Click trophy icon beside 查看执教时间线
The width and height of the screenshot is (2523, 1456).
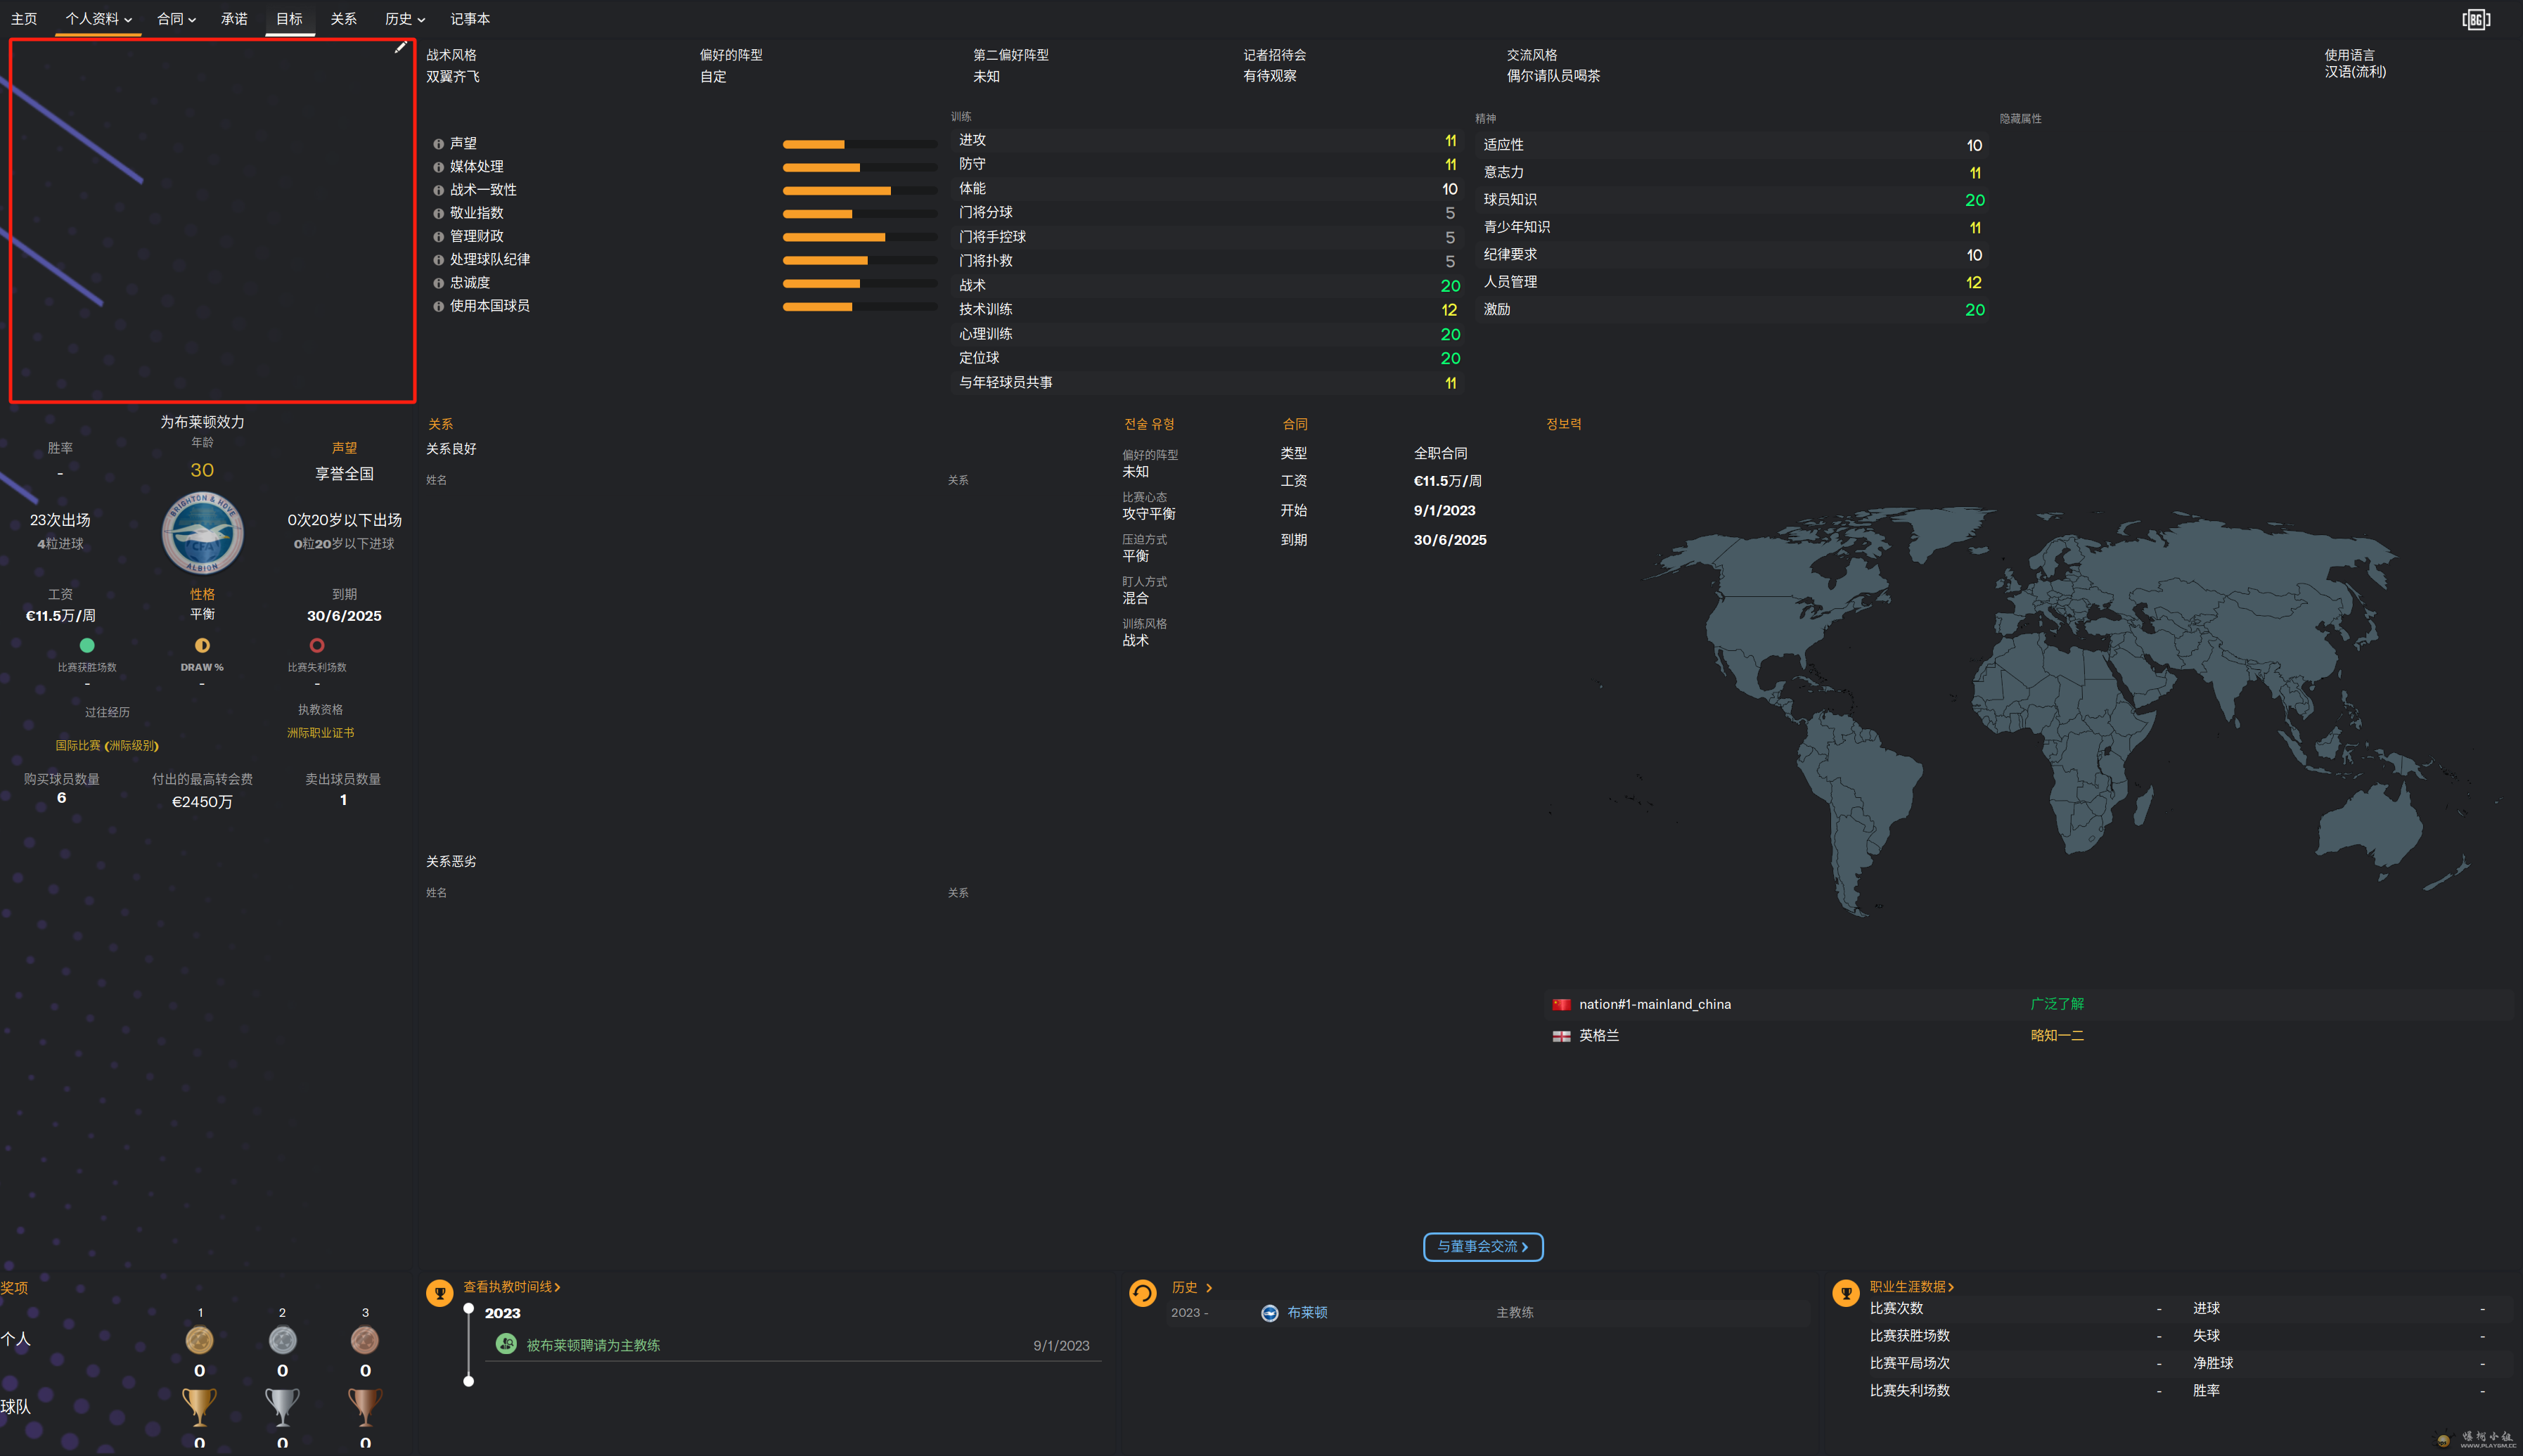[x=440, y=1293]
